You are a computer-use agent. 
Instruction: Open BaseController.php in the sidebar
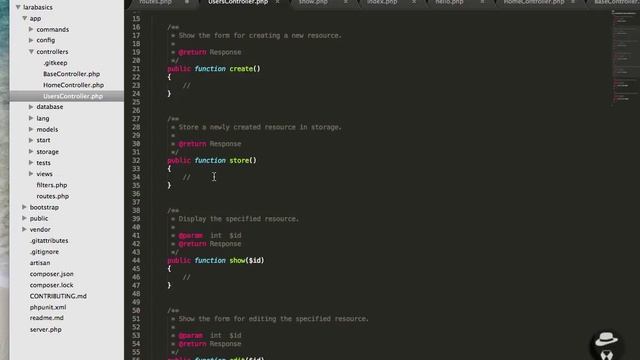pyautogui.click(x=71, y=74)
